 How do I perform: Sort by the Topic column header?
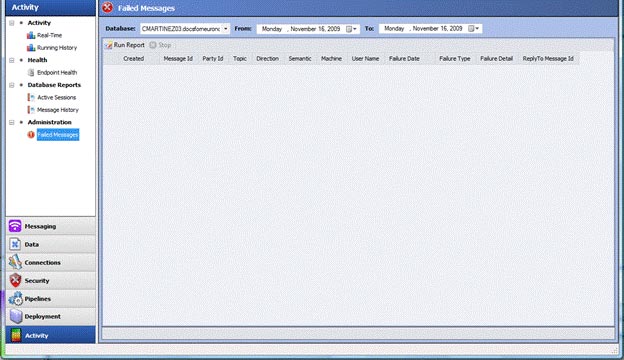click(x=240, y=58)
